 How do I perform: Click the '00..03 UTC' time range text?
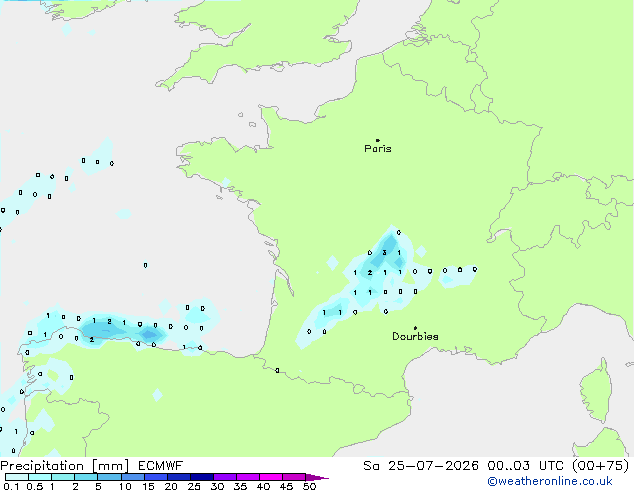(525, 466)
